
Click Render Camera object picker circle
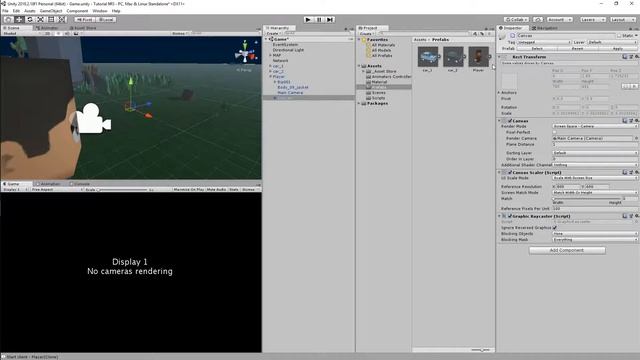tap(636, 138)
